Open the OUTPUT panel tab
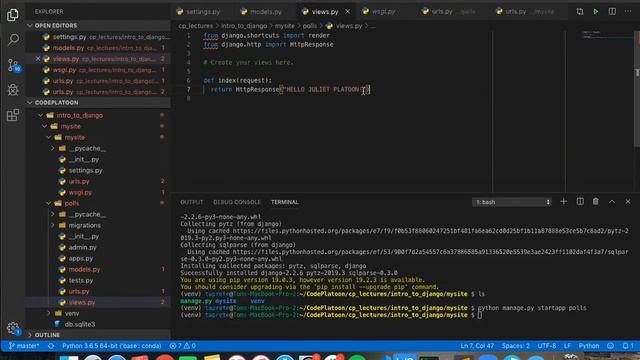640x360 pixels. coord(191,202)
